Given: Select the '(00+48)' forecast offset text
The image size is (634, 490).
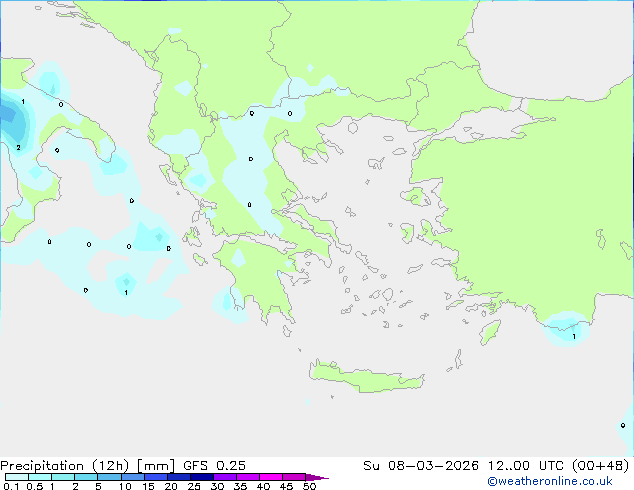Looking at the screenshot, I should 601,466.
